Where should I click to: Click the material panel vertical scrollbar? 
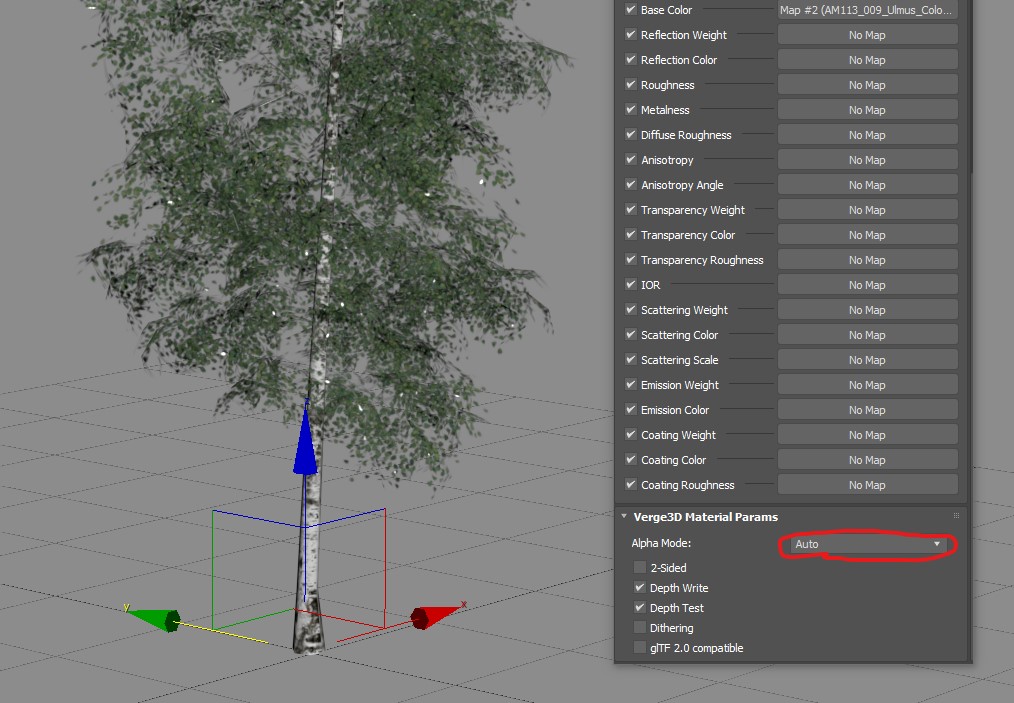(x=970, y=86)
